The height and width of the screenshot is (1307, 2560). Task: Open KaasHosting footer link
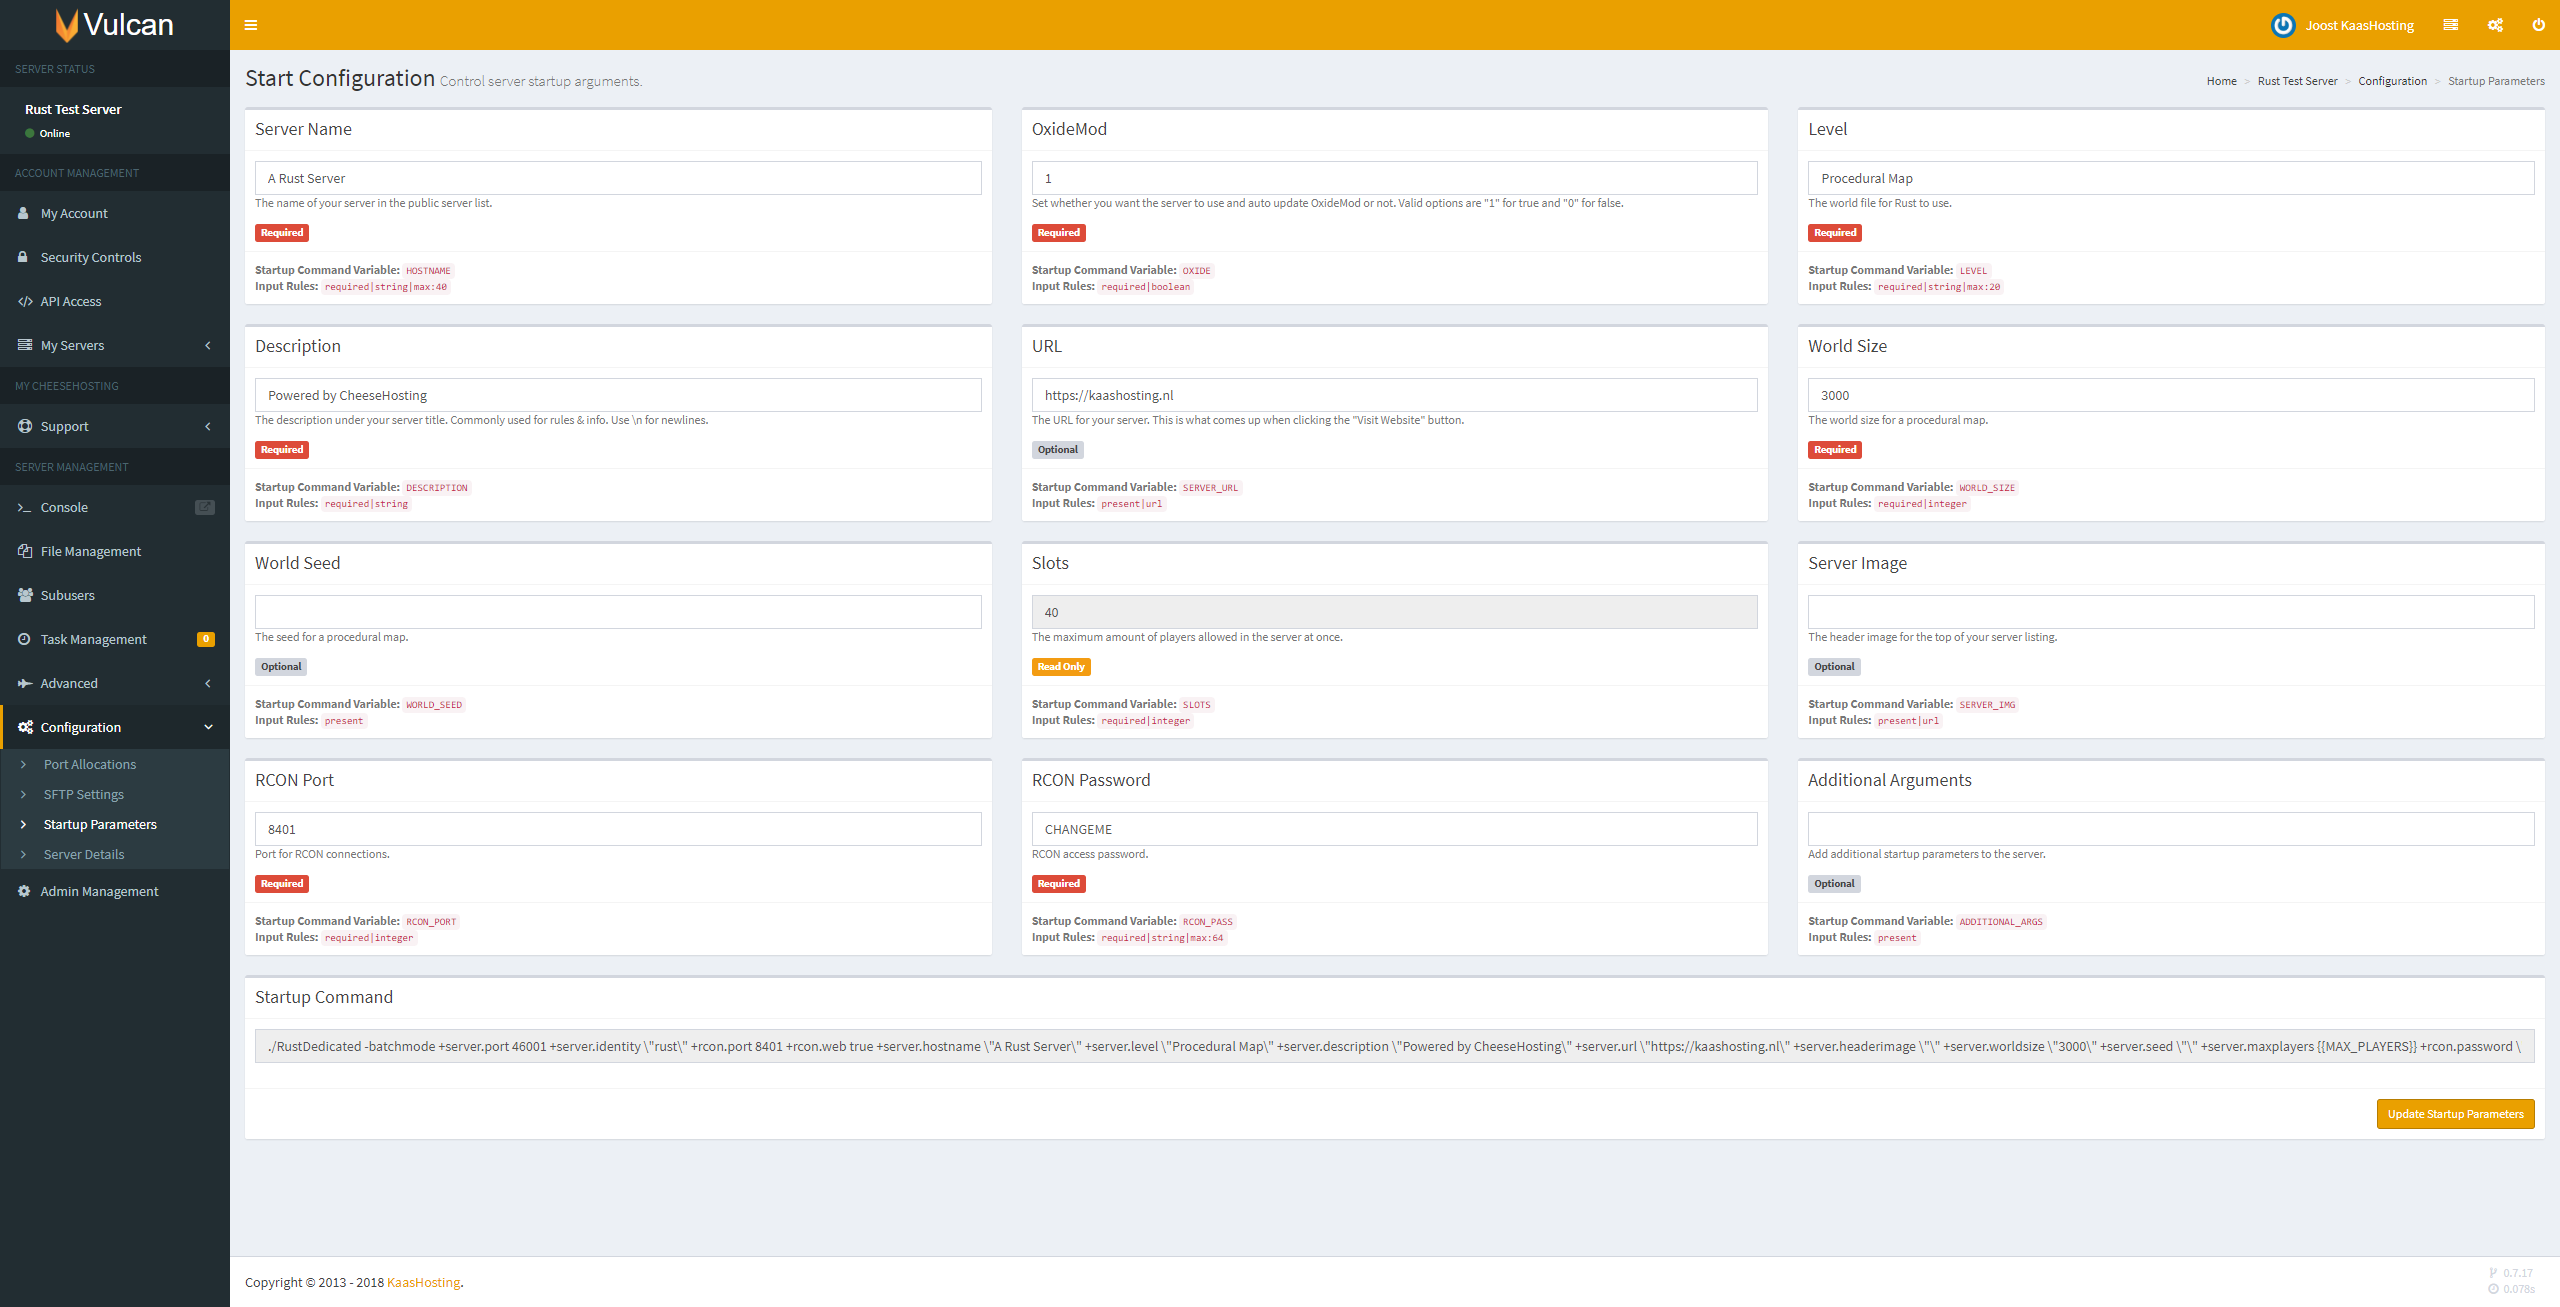[x=423, y=1282]
